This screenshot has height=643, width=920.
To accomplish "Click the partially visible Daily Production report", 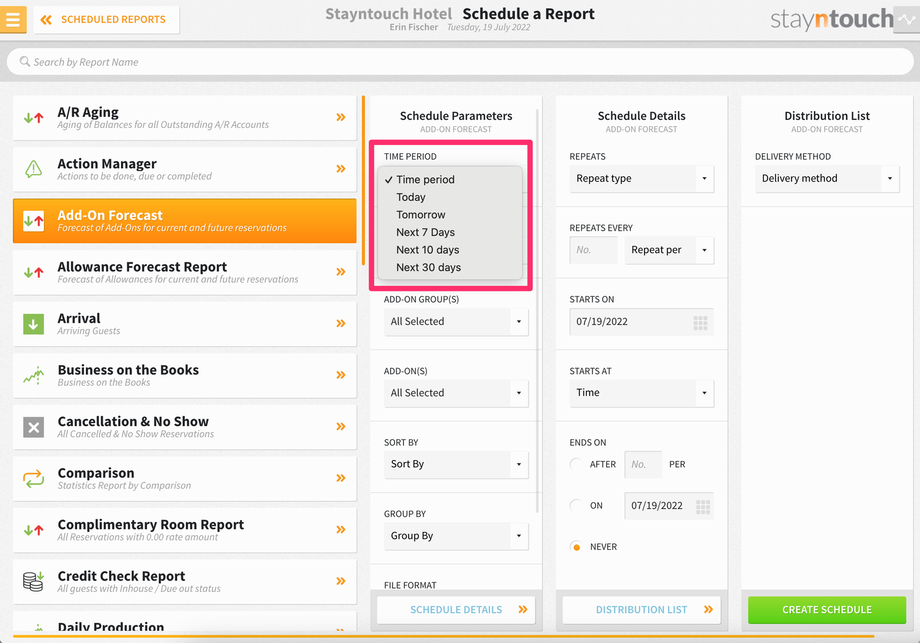I will (184, 622).
